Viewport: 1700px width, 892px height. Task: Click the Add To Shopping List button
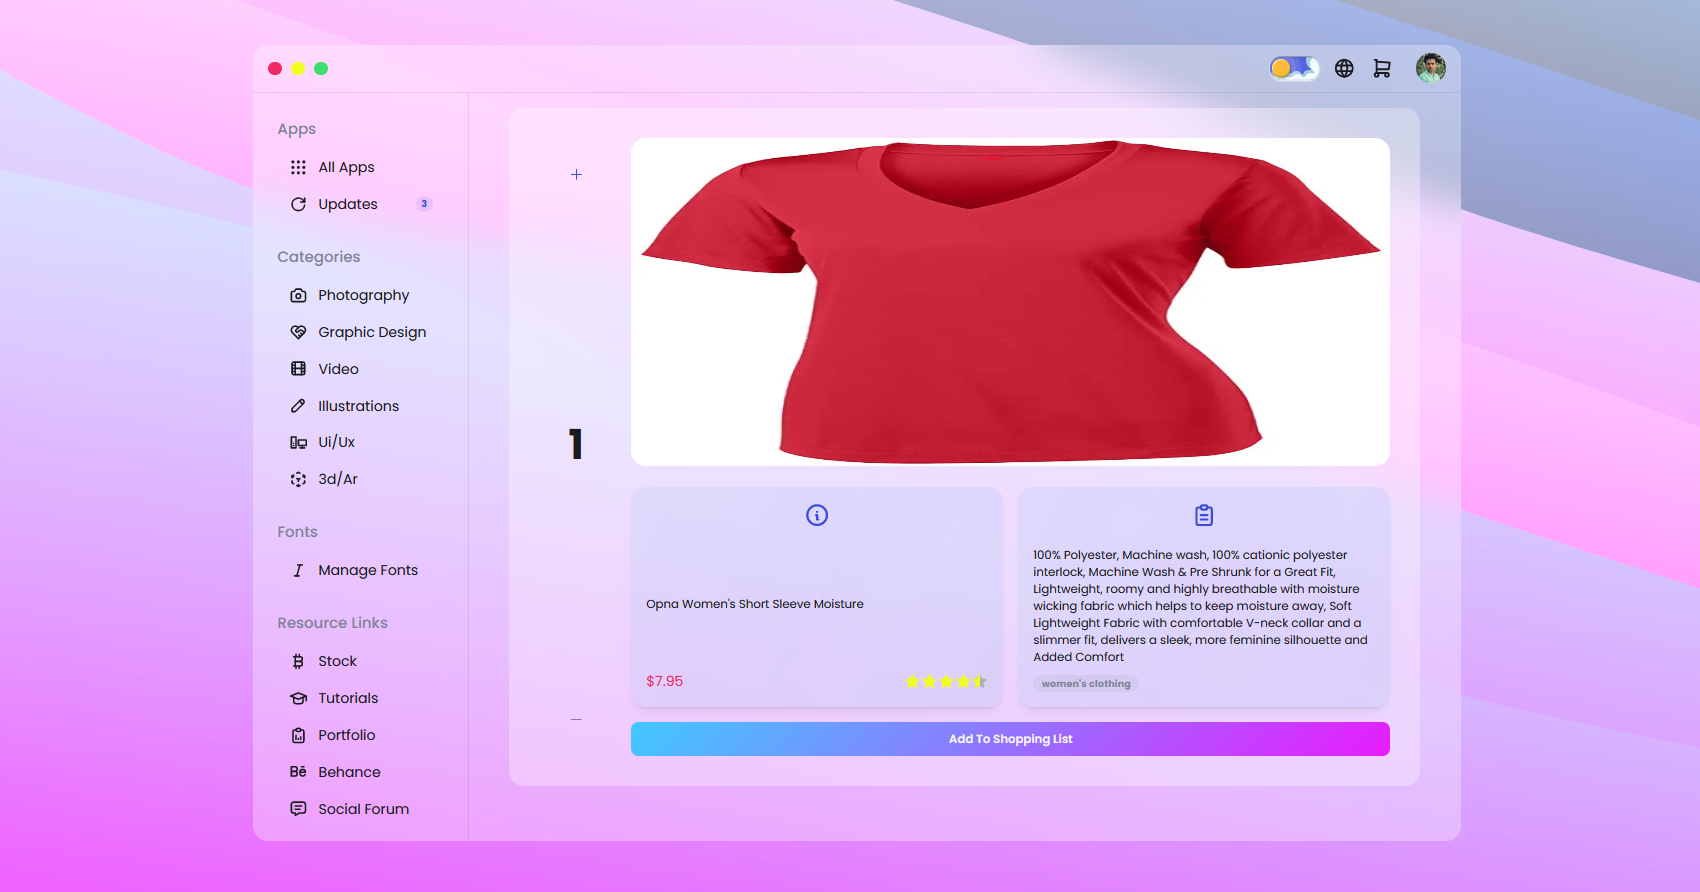(x=1010, y=739)
